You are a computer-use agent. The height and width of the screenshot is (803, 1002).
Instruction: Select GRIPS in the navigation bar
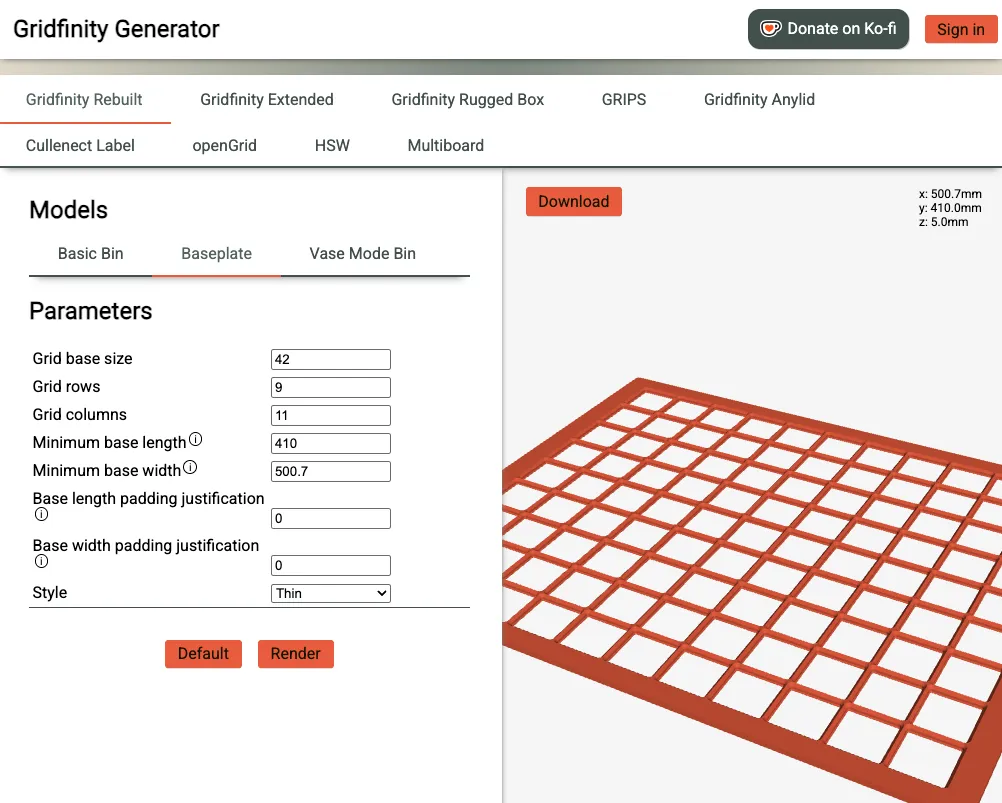(623, 99)
